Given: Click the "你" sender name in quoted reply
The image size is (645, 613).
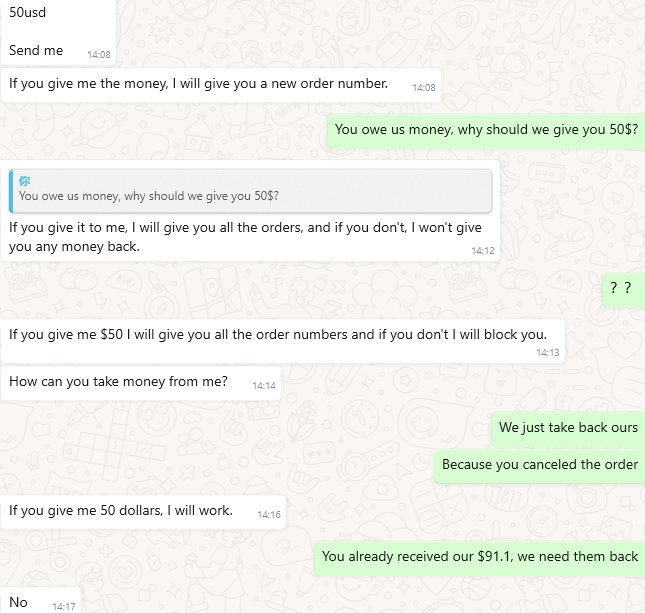Looking at the screenshot, I should pyautogui.click(x=25, y=180).
